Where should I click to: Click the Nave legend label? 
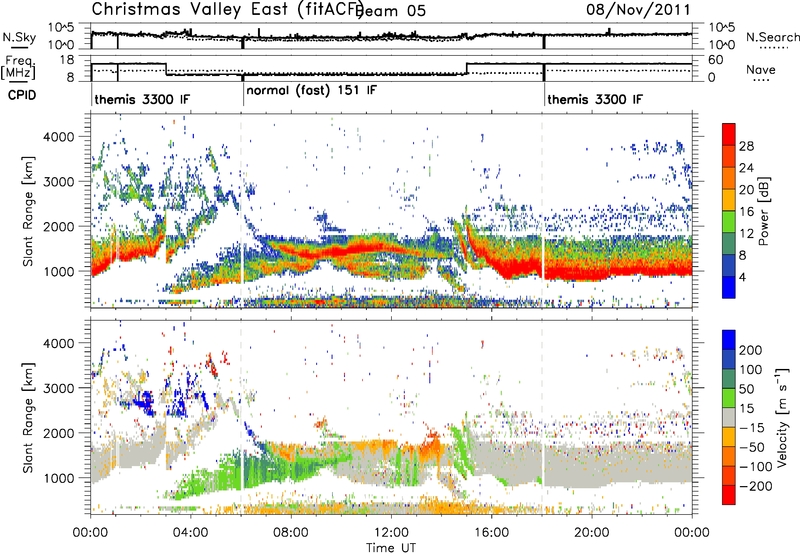pos(761,70)
